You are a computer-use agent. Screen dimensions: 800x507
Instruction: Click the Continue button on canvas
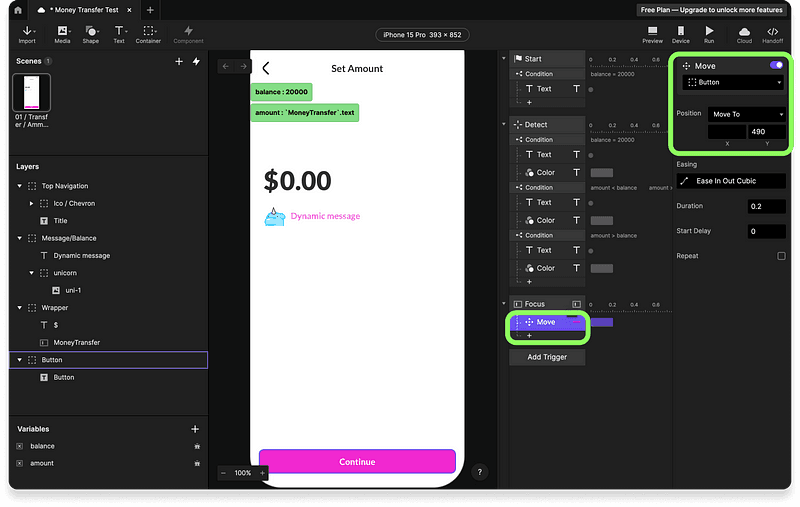(x=357, y=462)
